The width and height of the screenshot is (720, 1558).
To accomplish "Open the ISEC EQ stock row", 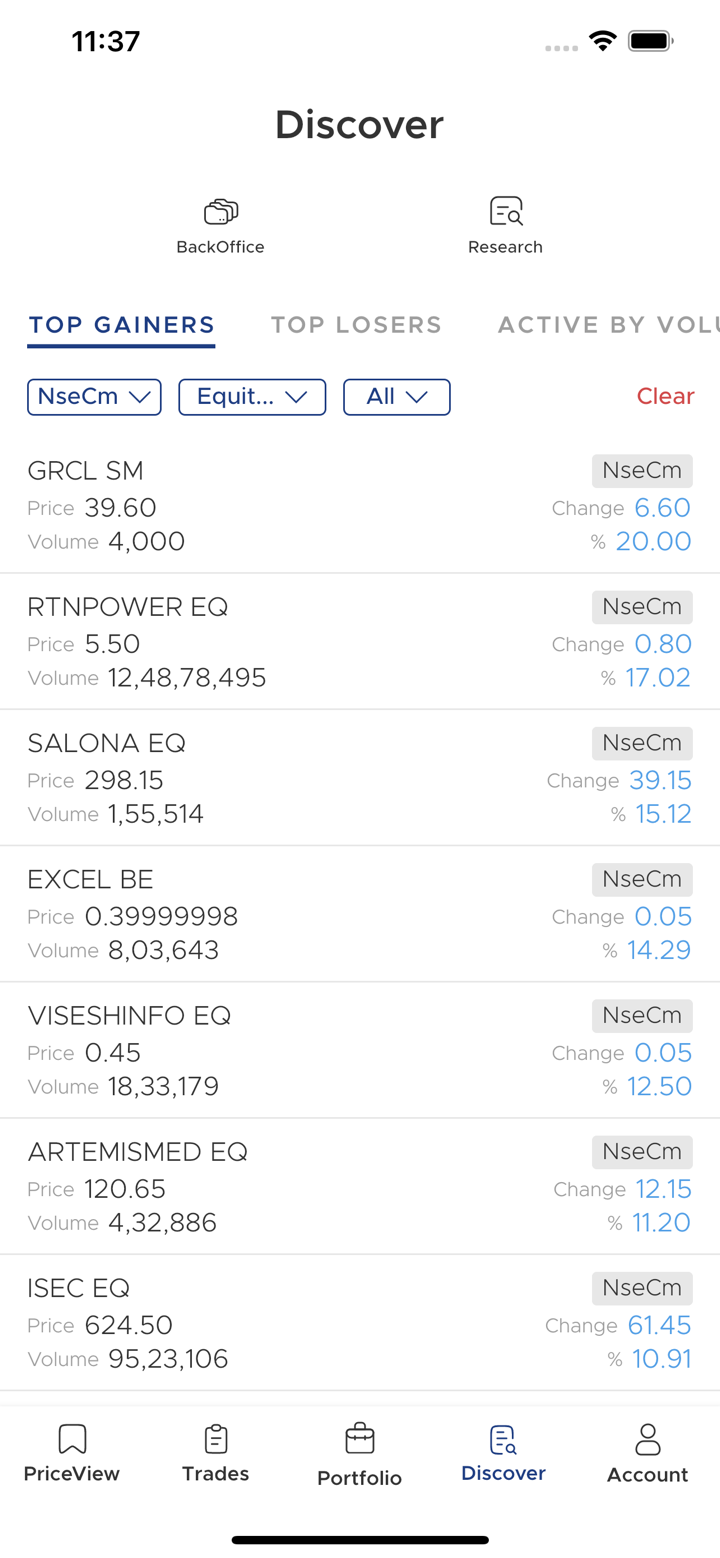I will pos(300,1323).
